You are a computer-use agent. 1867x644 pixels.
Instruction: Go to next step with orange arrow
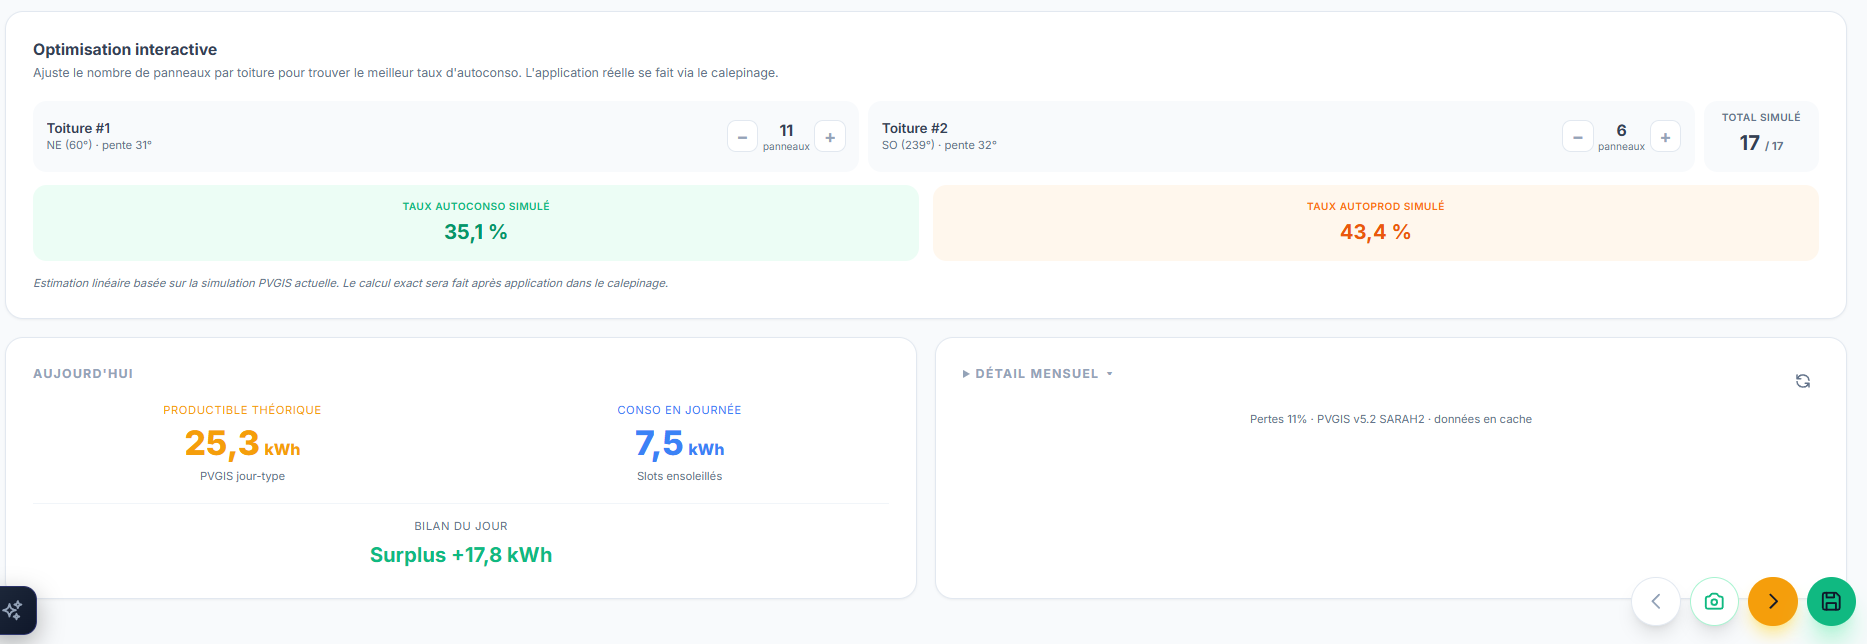point(1772,601)
